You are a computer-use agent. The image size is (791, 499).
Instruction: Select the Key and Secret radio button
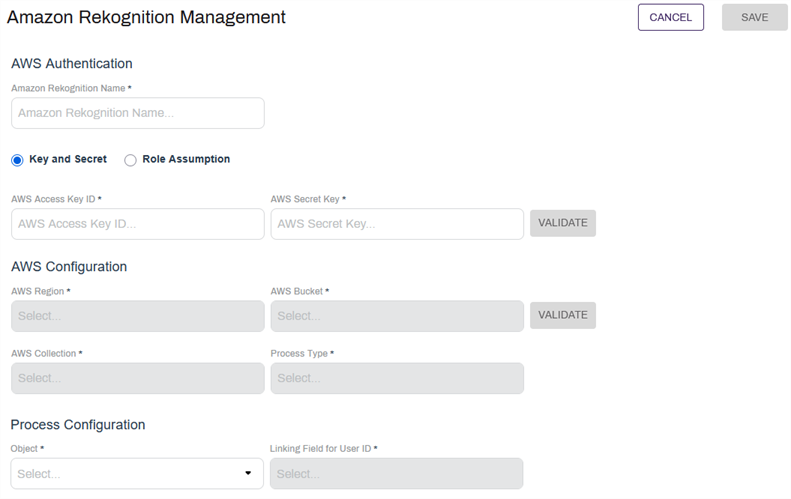click(17, 160)
